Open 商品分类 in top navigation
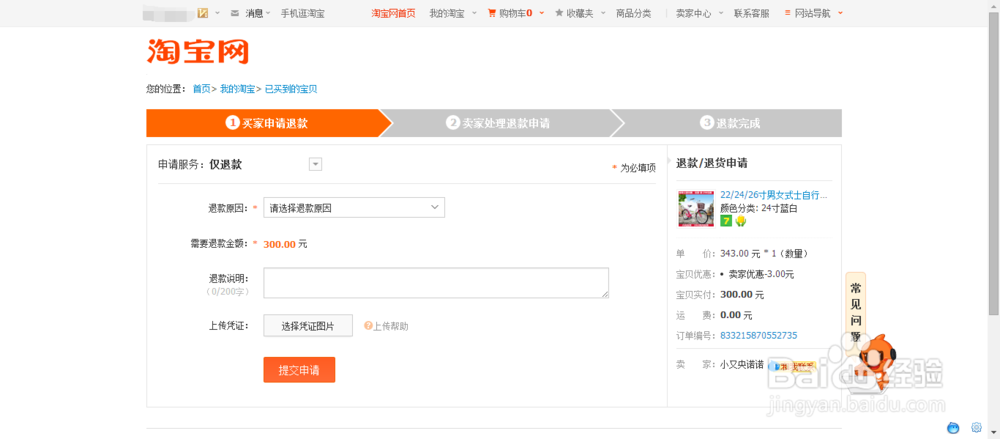This screenshot has width=1000, height=439. (633, 13)
